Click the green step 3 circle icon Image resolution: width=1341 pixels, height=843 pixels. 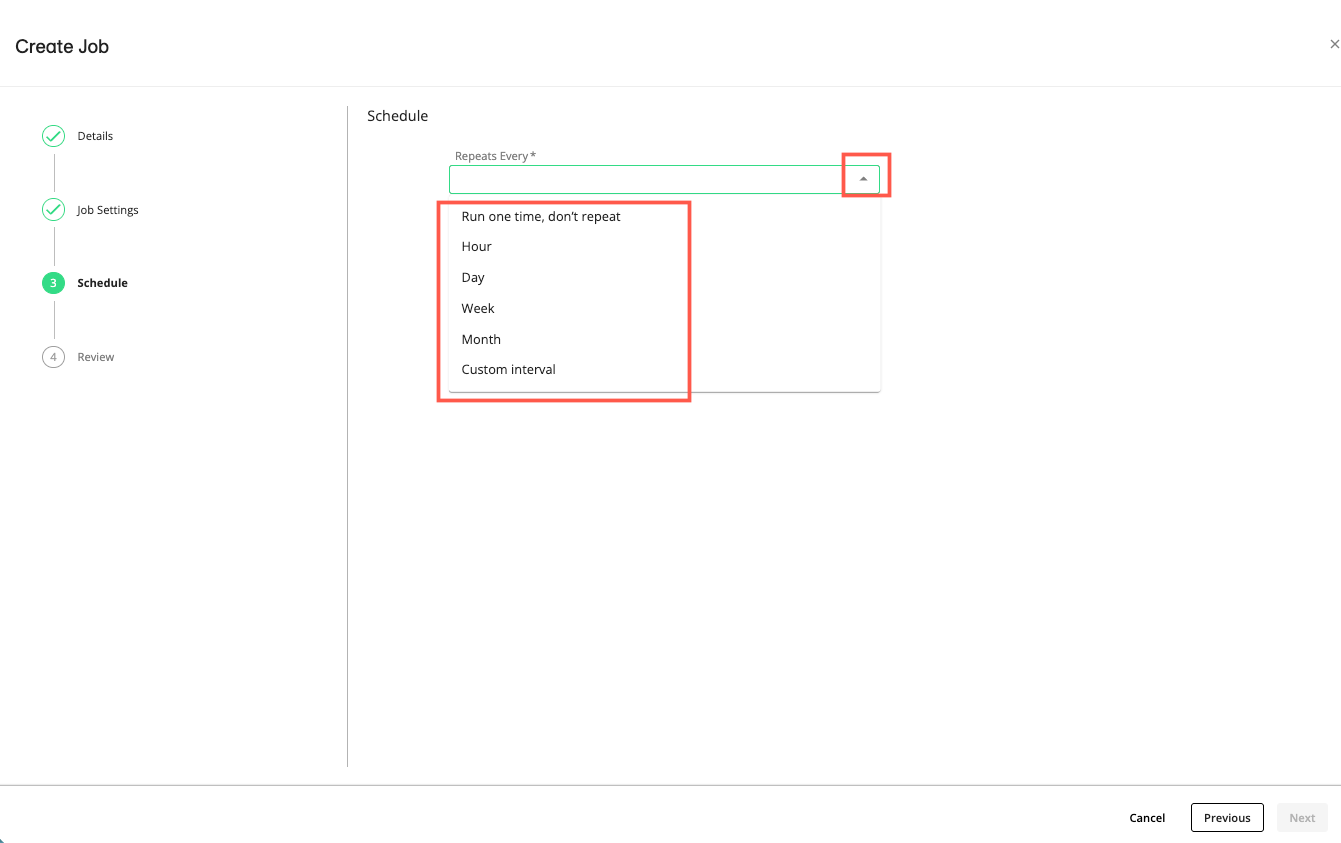pyautogui.click(x=53, y=283)
